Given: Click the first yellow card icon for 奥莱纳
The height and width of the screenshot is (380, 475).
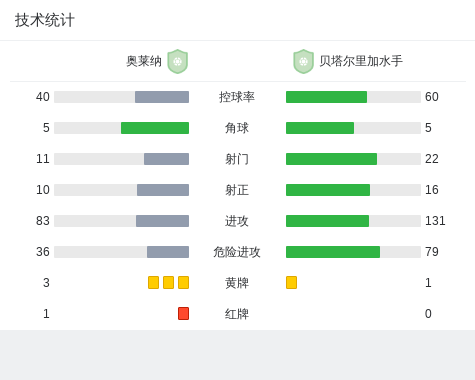Looking at the screenshot, I should click(153, 282).
